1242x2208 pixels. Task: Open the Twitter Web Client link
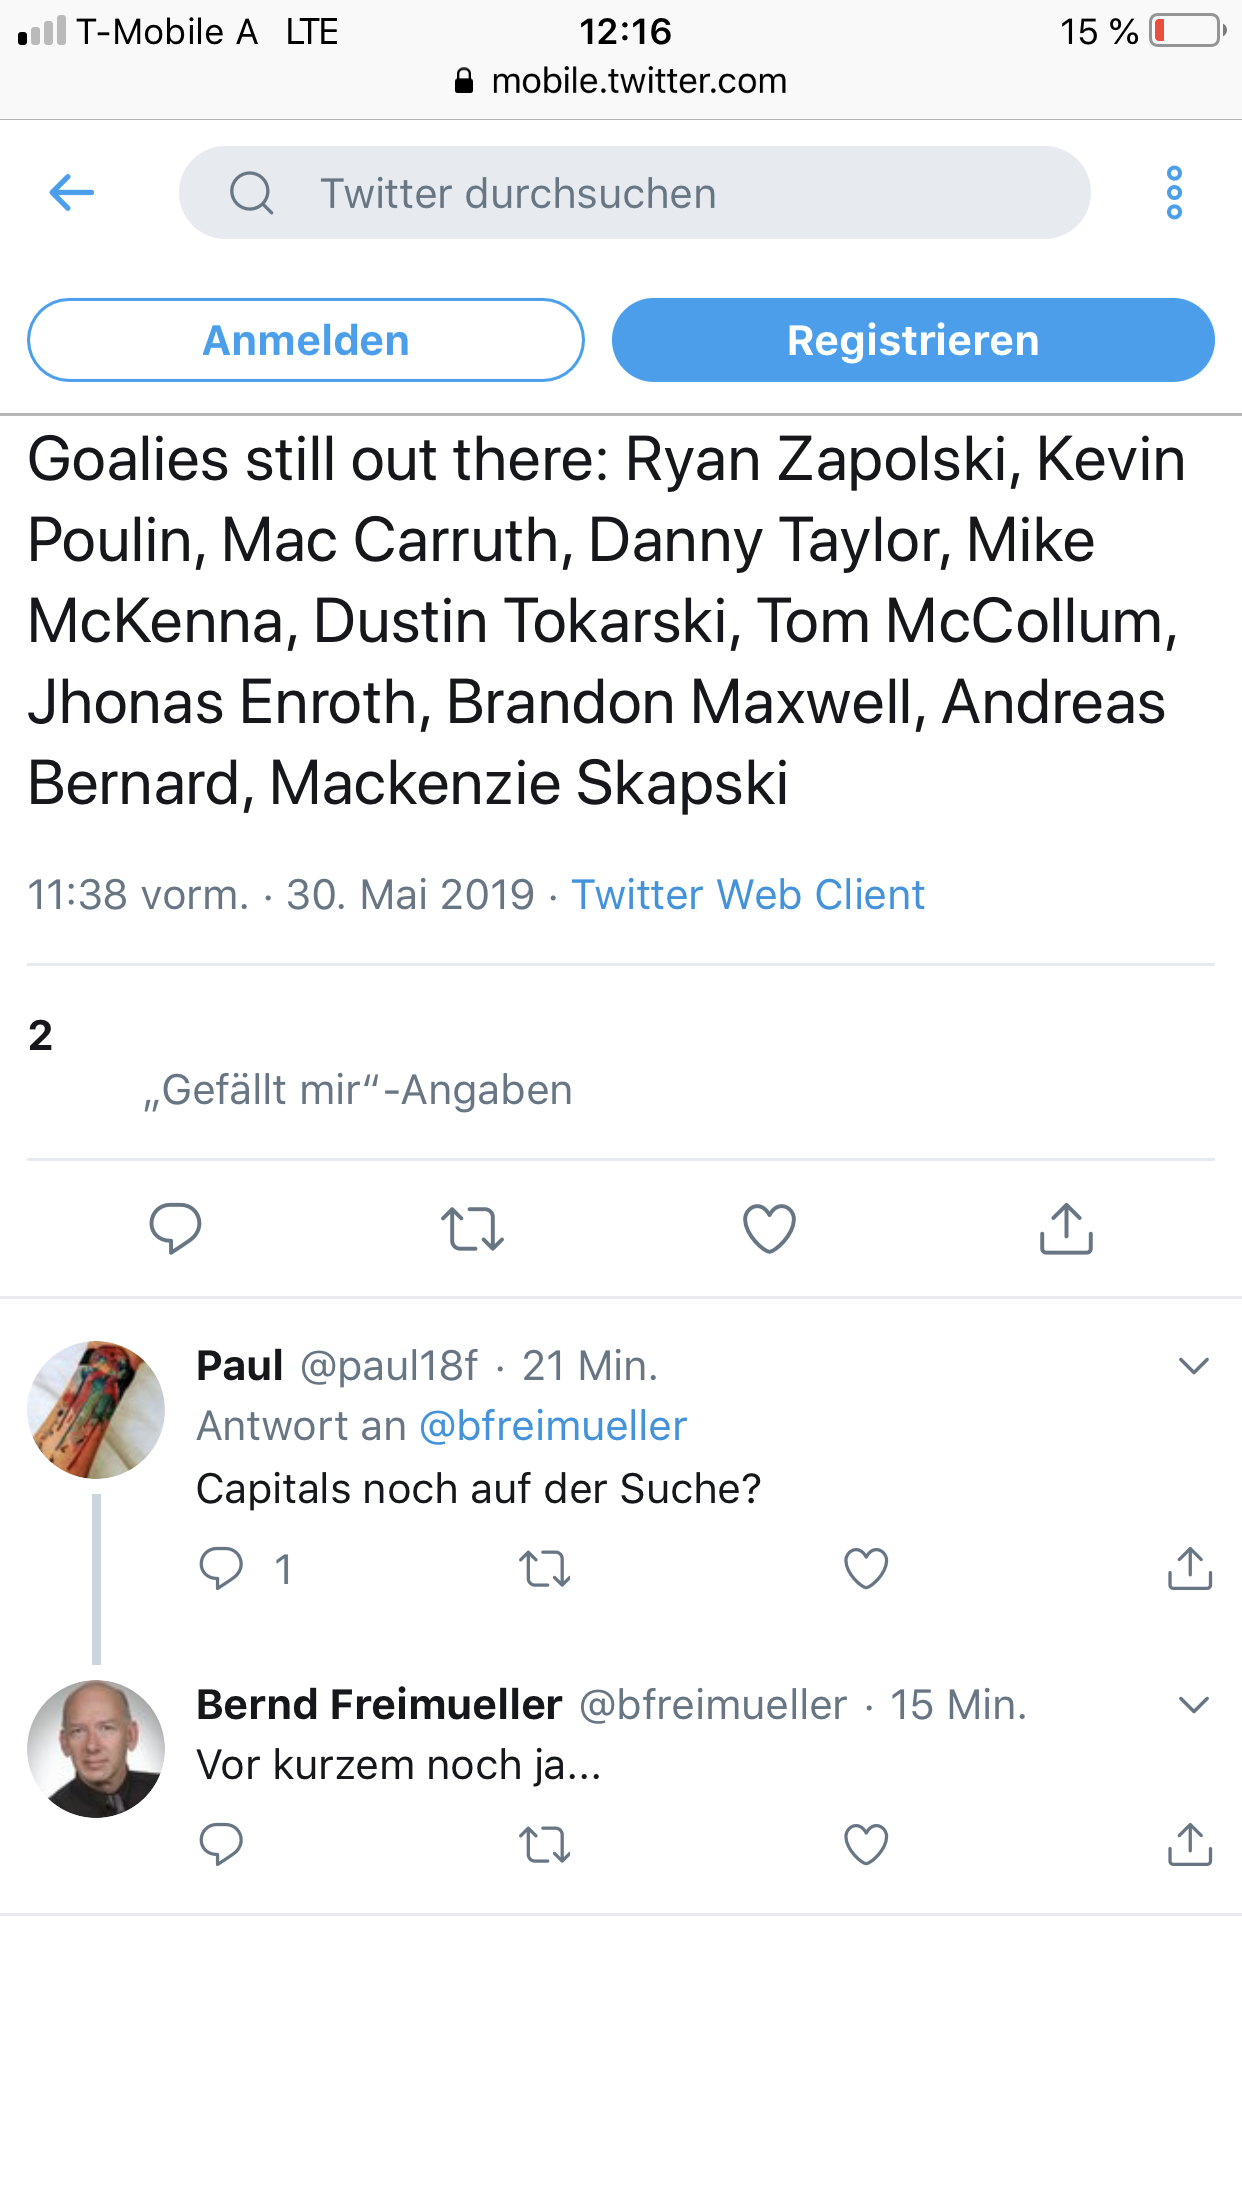coord(747,895)
